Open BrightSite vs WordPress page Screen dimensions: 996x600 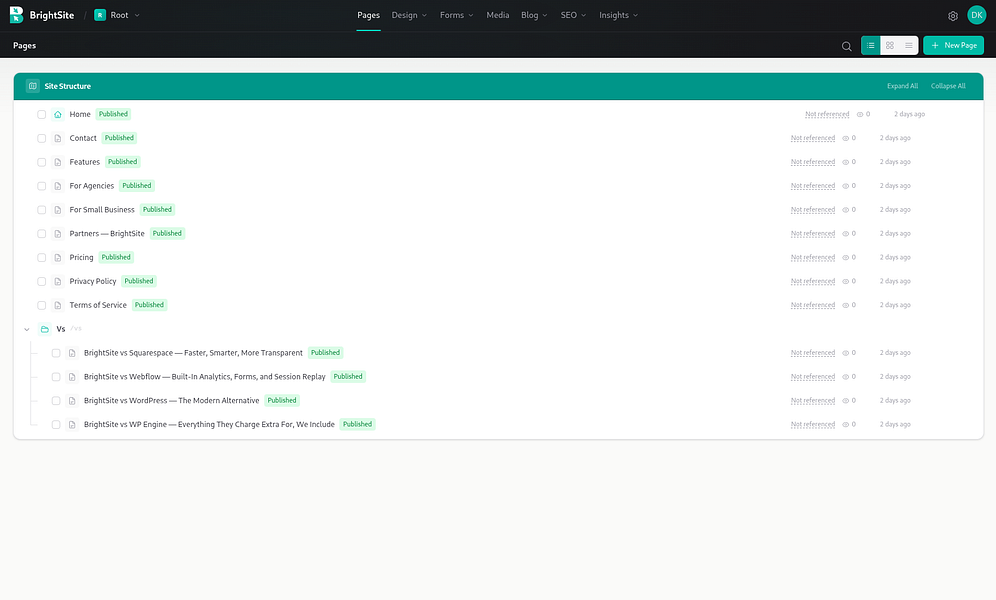[172, 401]
